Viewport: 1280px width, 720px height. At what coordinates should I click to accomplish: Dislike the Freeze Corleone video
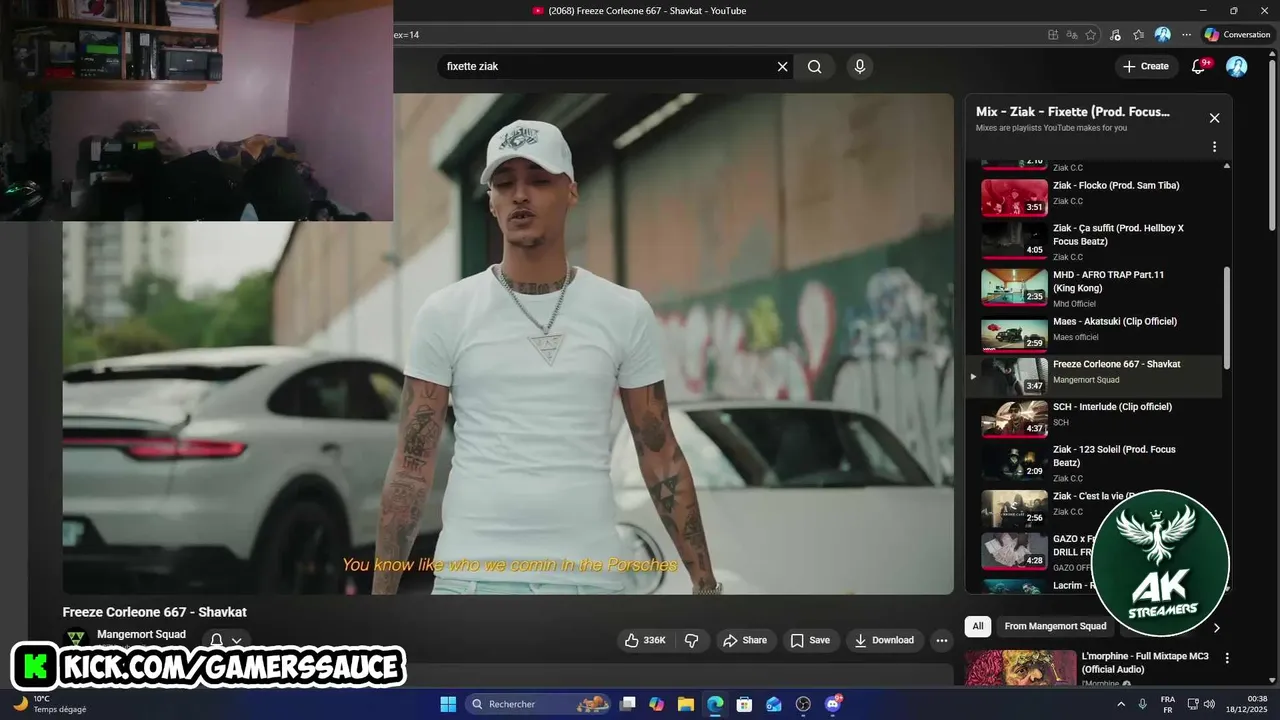(691, 640)
